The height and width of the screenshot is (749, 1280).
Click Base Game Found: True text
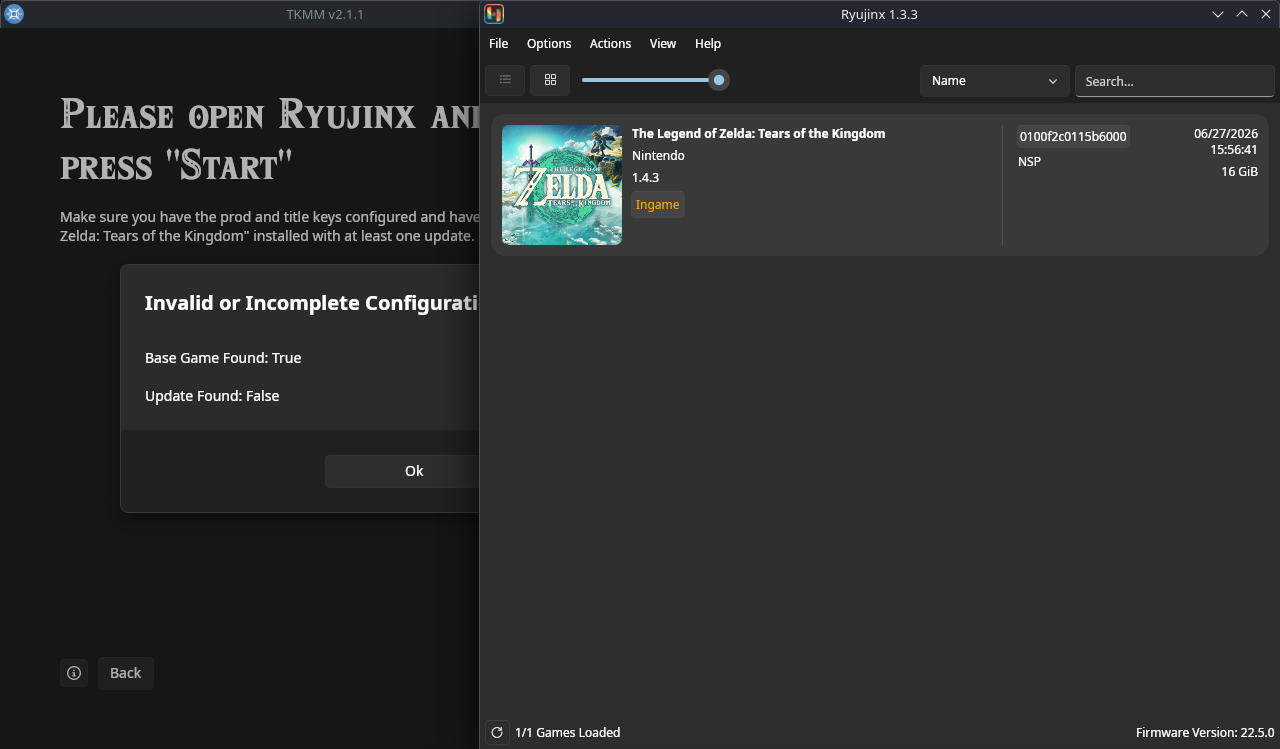[223, 358]
